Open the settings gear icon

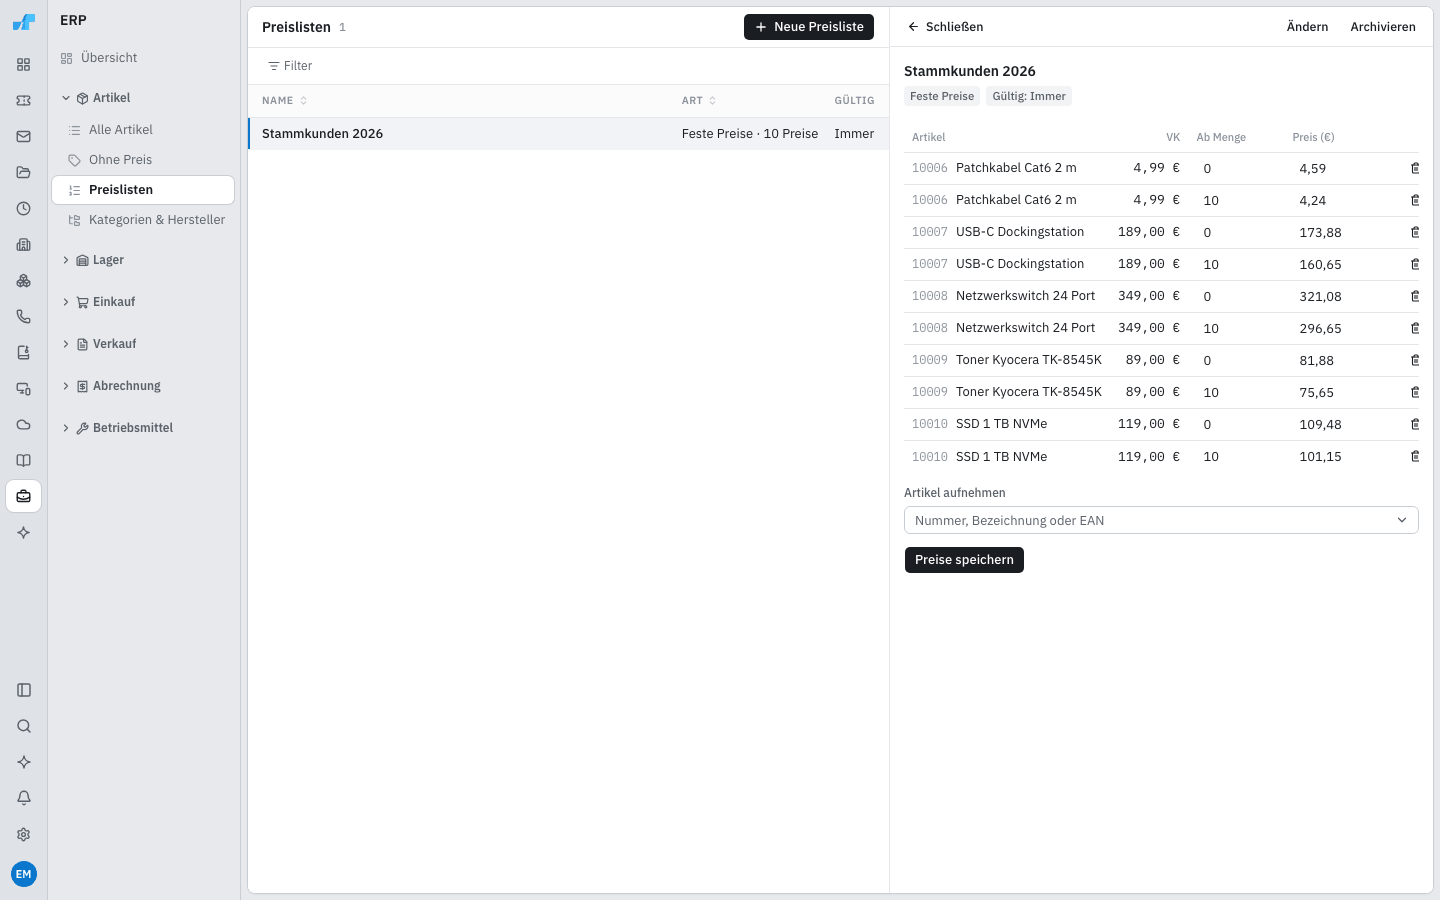[x=24, y=834]
